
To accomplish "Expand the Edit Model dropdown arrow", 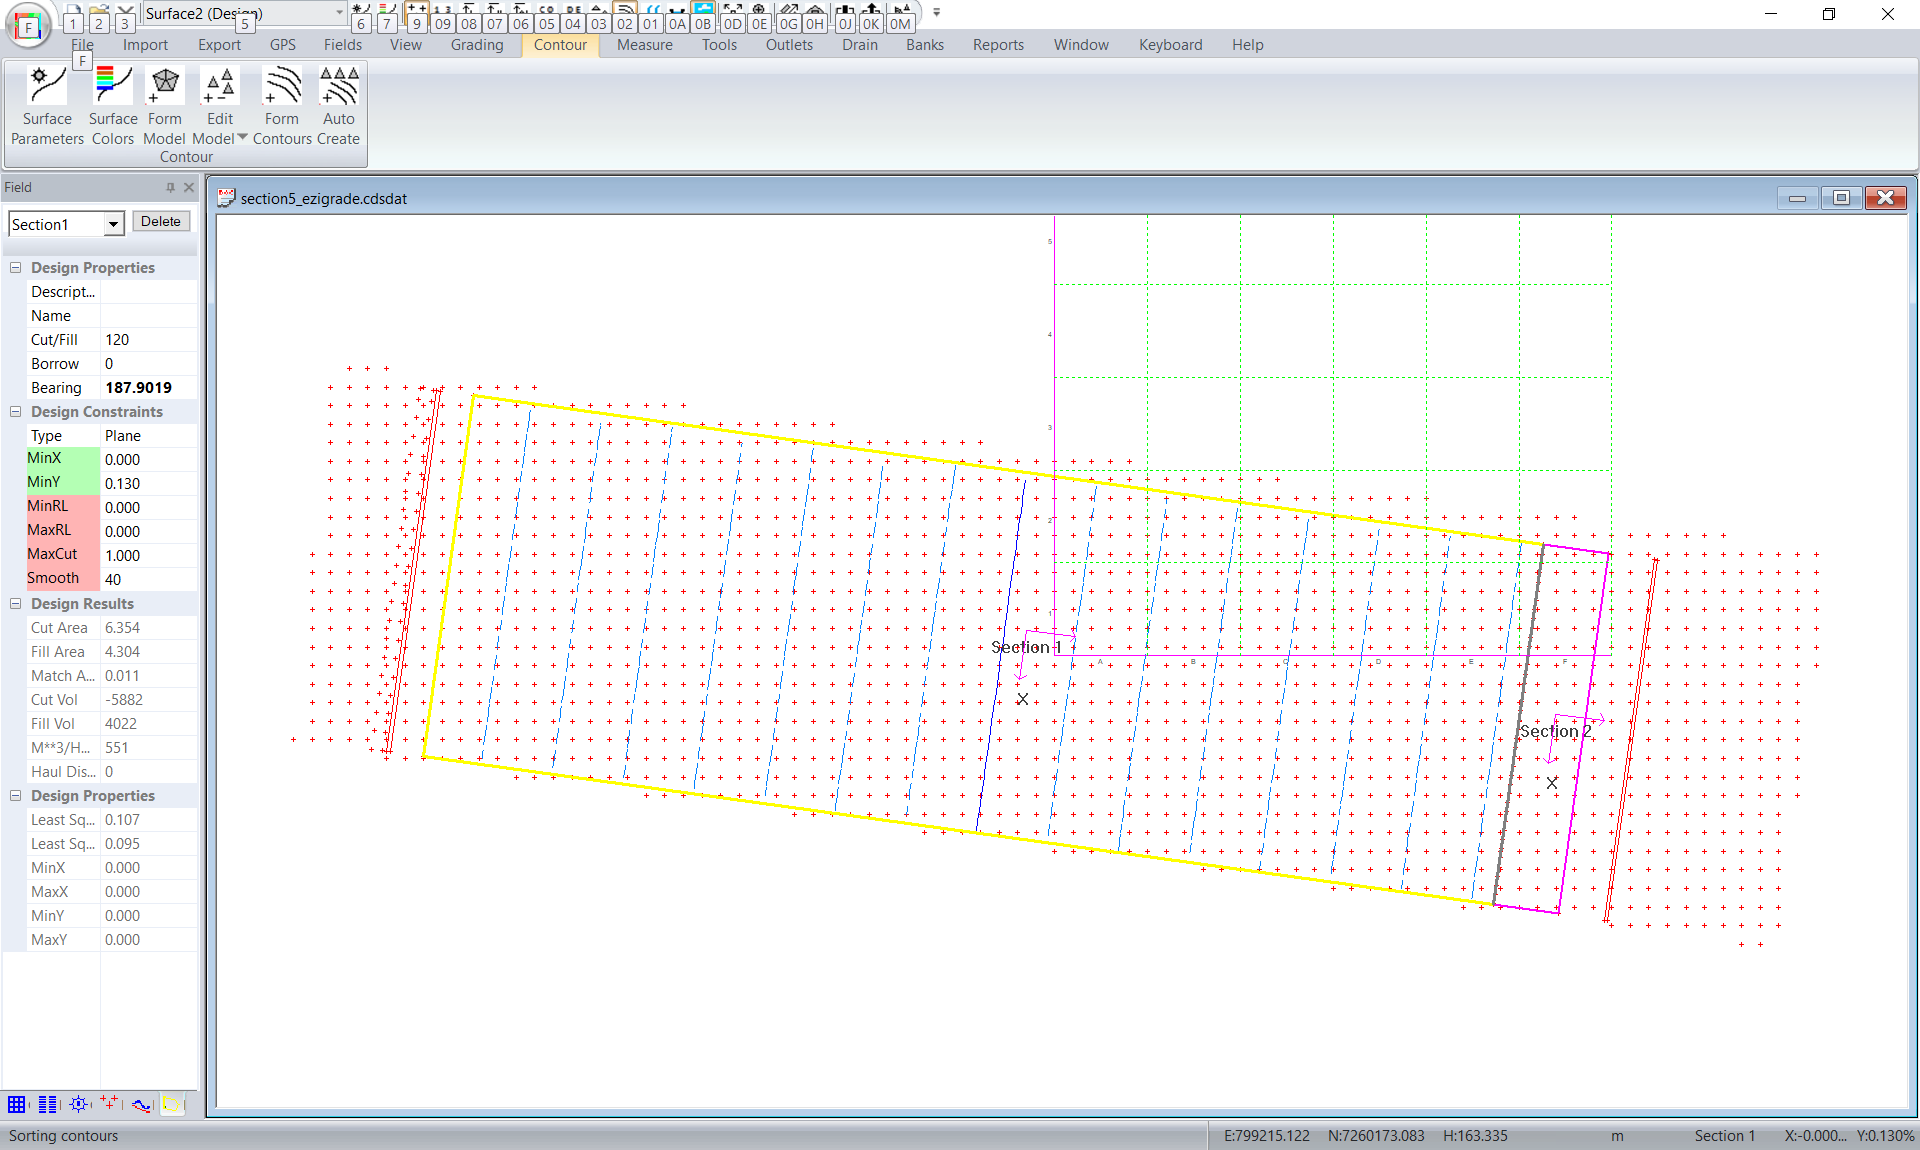I will [242, 138].
